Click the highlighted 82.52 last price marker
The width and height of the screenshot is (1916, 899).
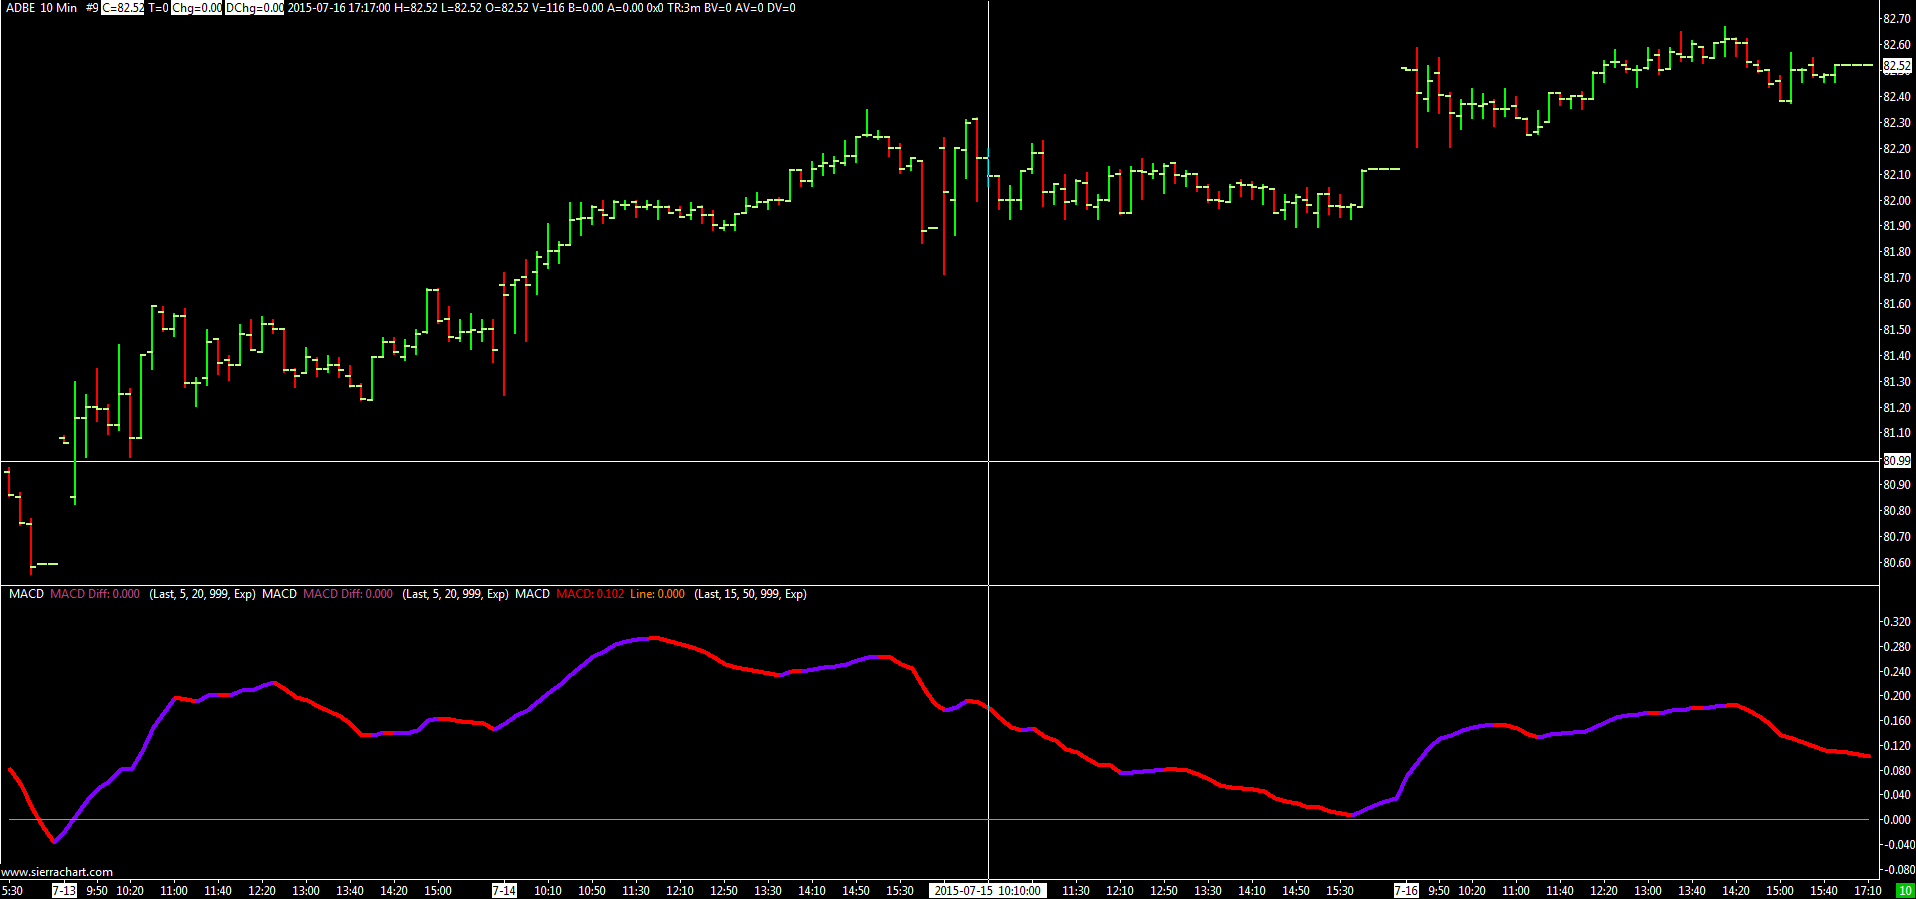pyautogui.click(x=1897, y=66)
